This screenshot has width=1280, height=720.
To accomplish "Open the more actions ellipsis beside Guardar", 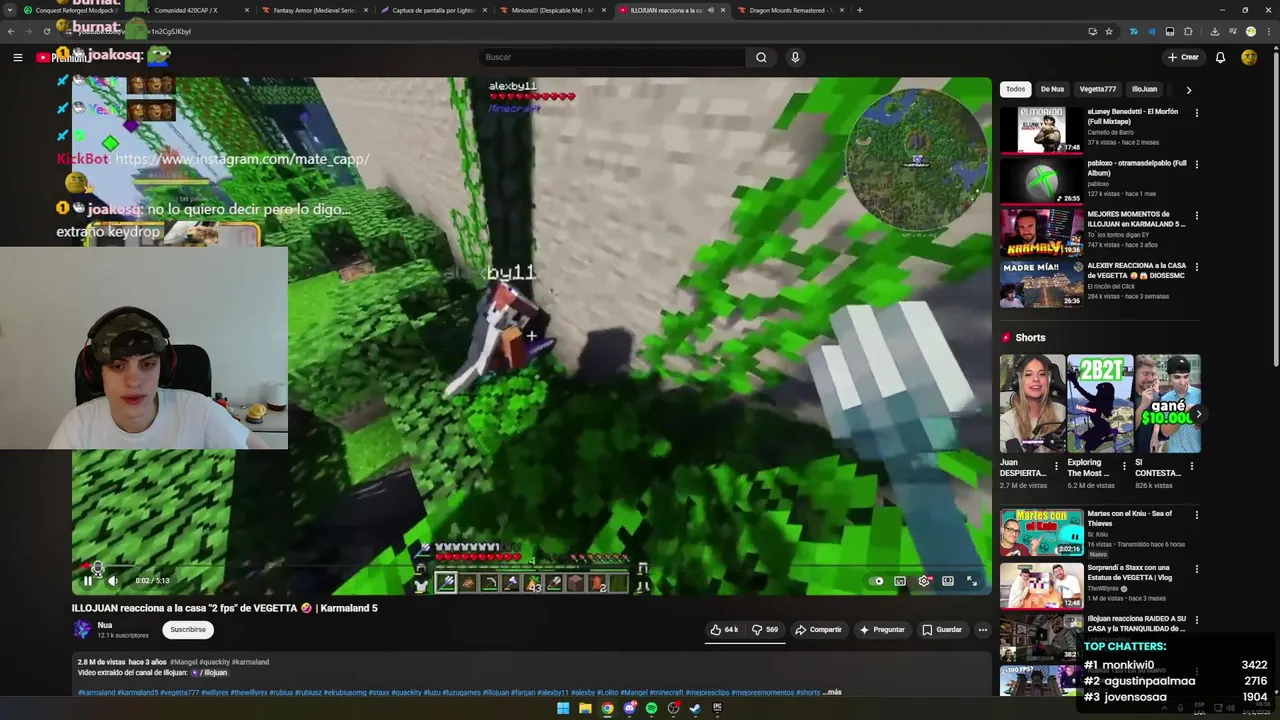I will 982,630.
